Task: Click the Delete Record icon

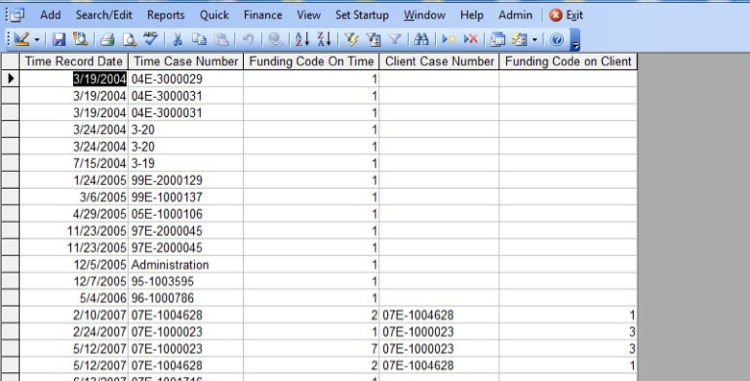Action: pyautogui.click(x=471, y=39)
